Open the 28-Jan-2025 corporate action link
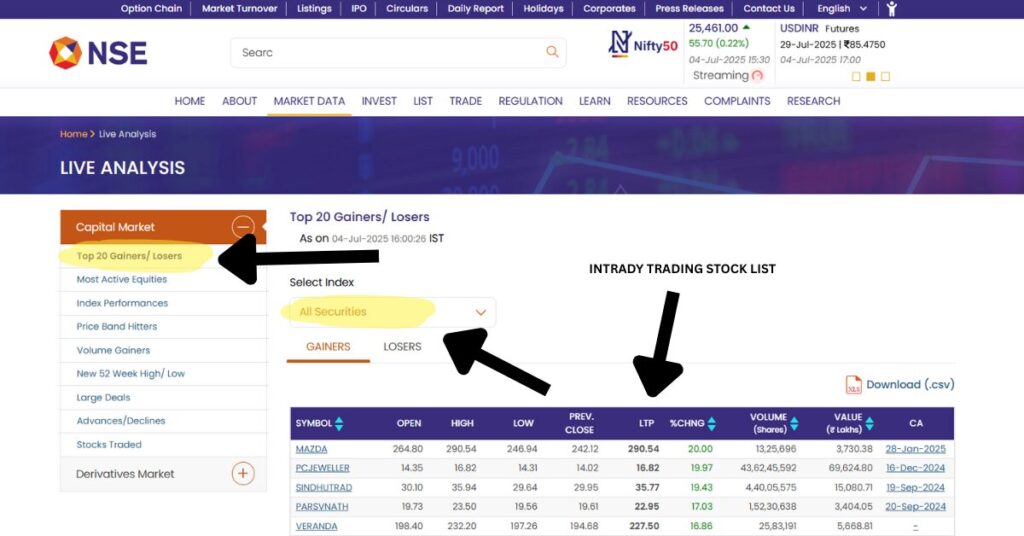The height and width of the screenshot is (536, 1024). 916,449
